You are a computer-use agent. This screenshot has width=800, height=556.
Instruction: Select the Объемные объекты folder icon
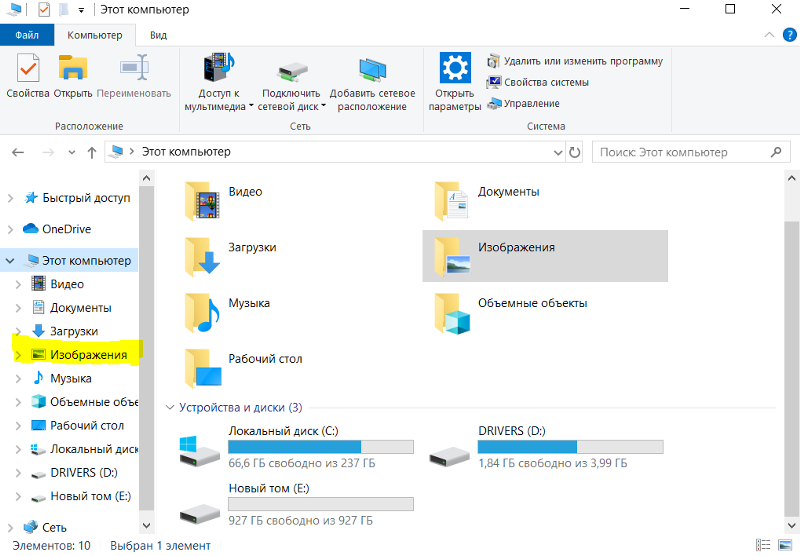click(452, 313)
